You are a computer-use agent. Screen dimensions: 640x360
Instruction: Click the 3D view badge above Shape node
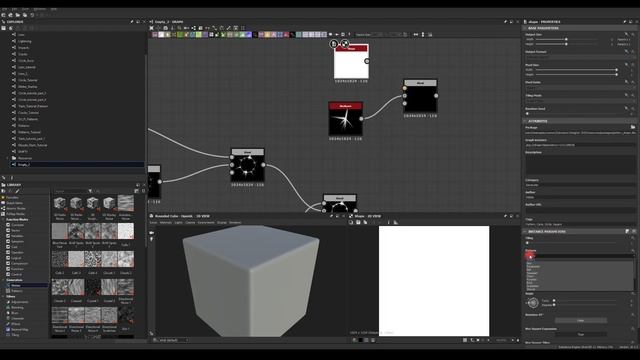334,43
